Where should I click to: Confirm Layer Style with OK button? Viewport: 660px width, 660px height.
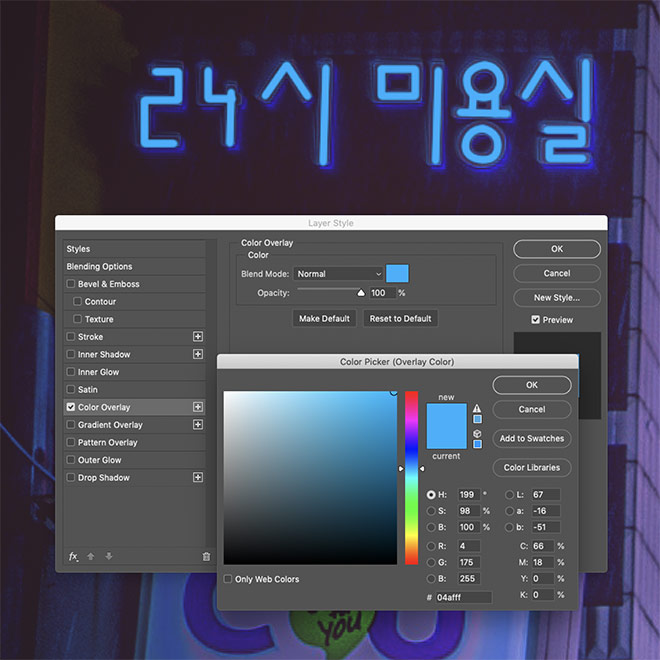click(x=557, y=249)
